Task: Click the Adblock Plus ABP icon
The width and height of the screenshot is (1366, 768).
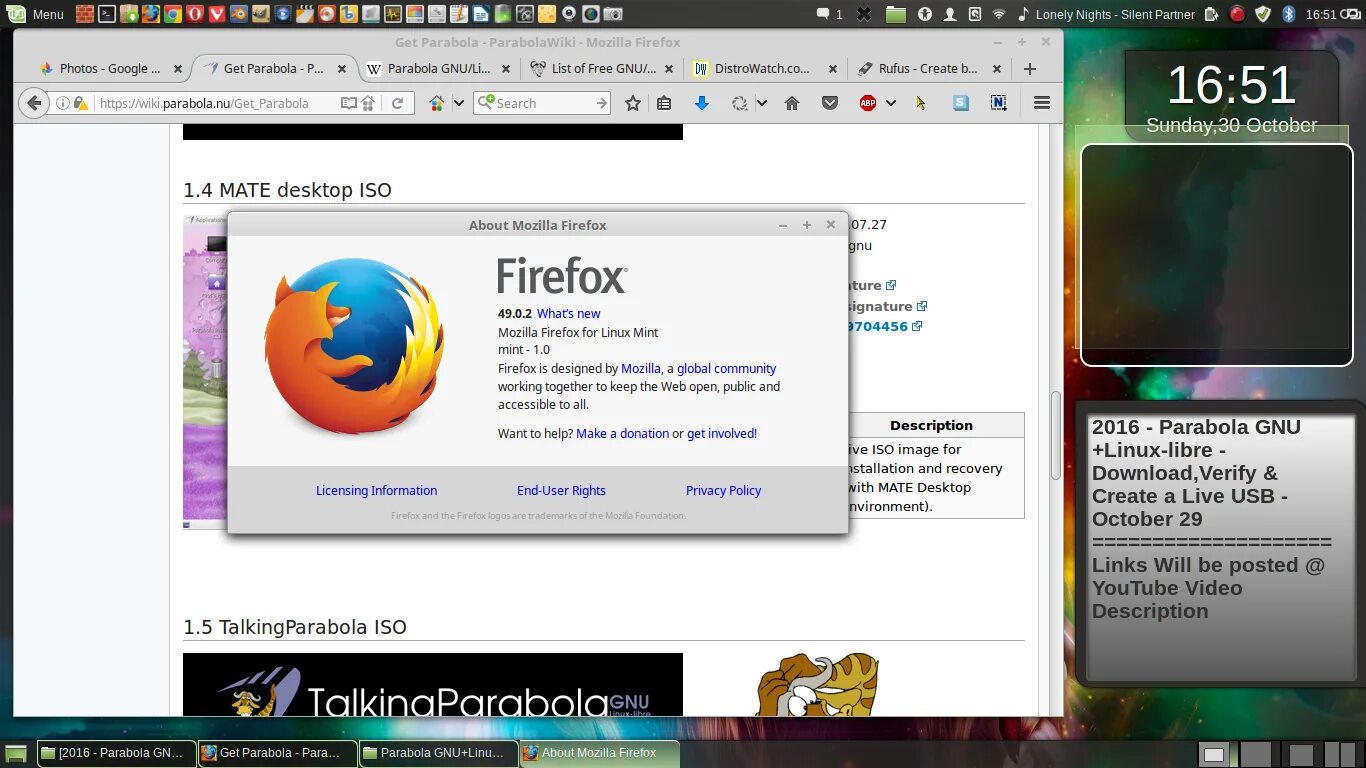Action: [x=868, y=103]
